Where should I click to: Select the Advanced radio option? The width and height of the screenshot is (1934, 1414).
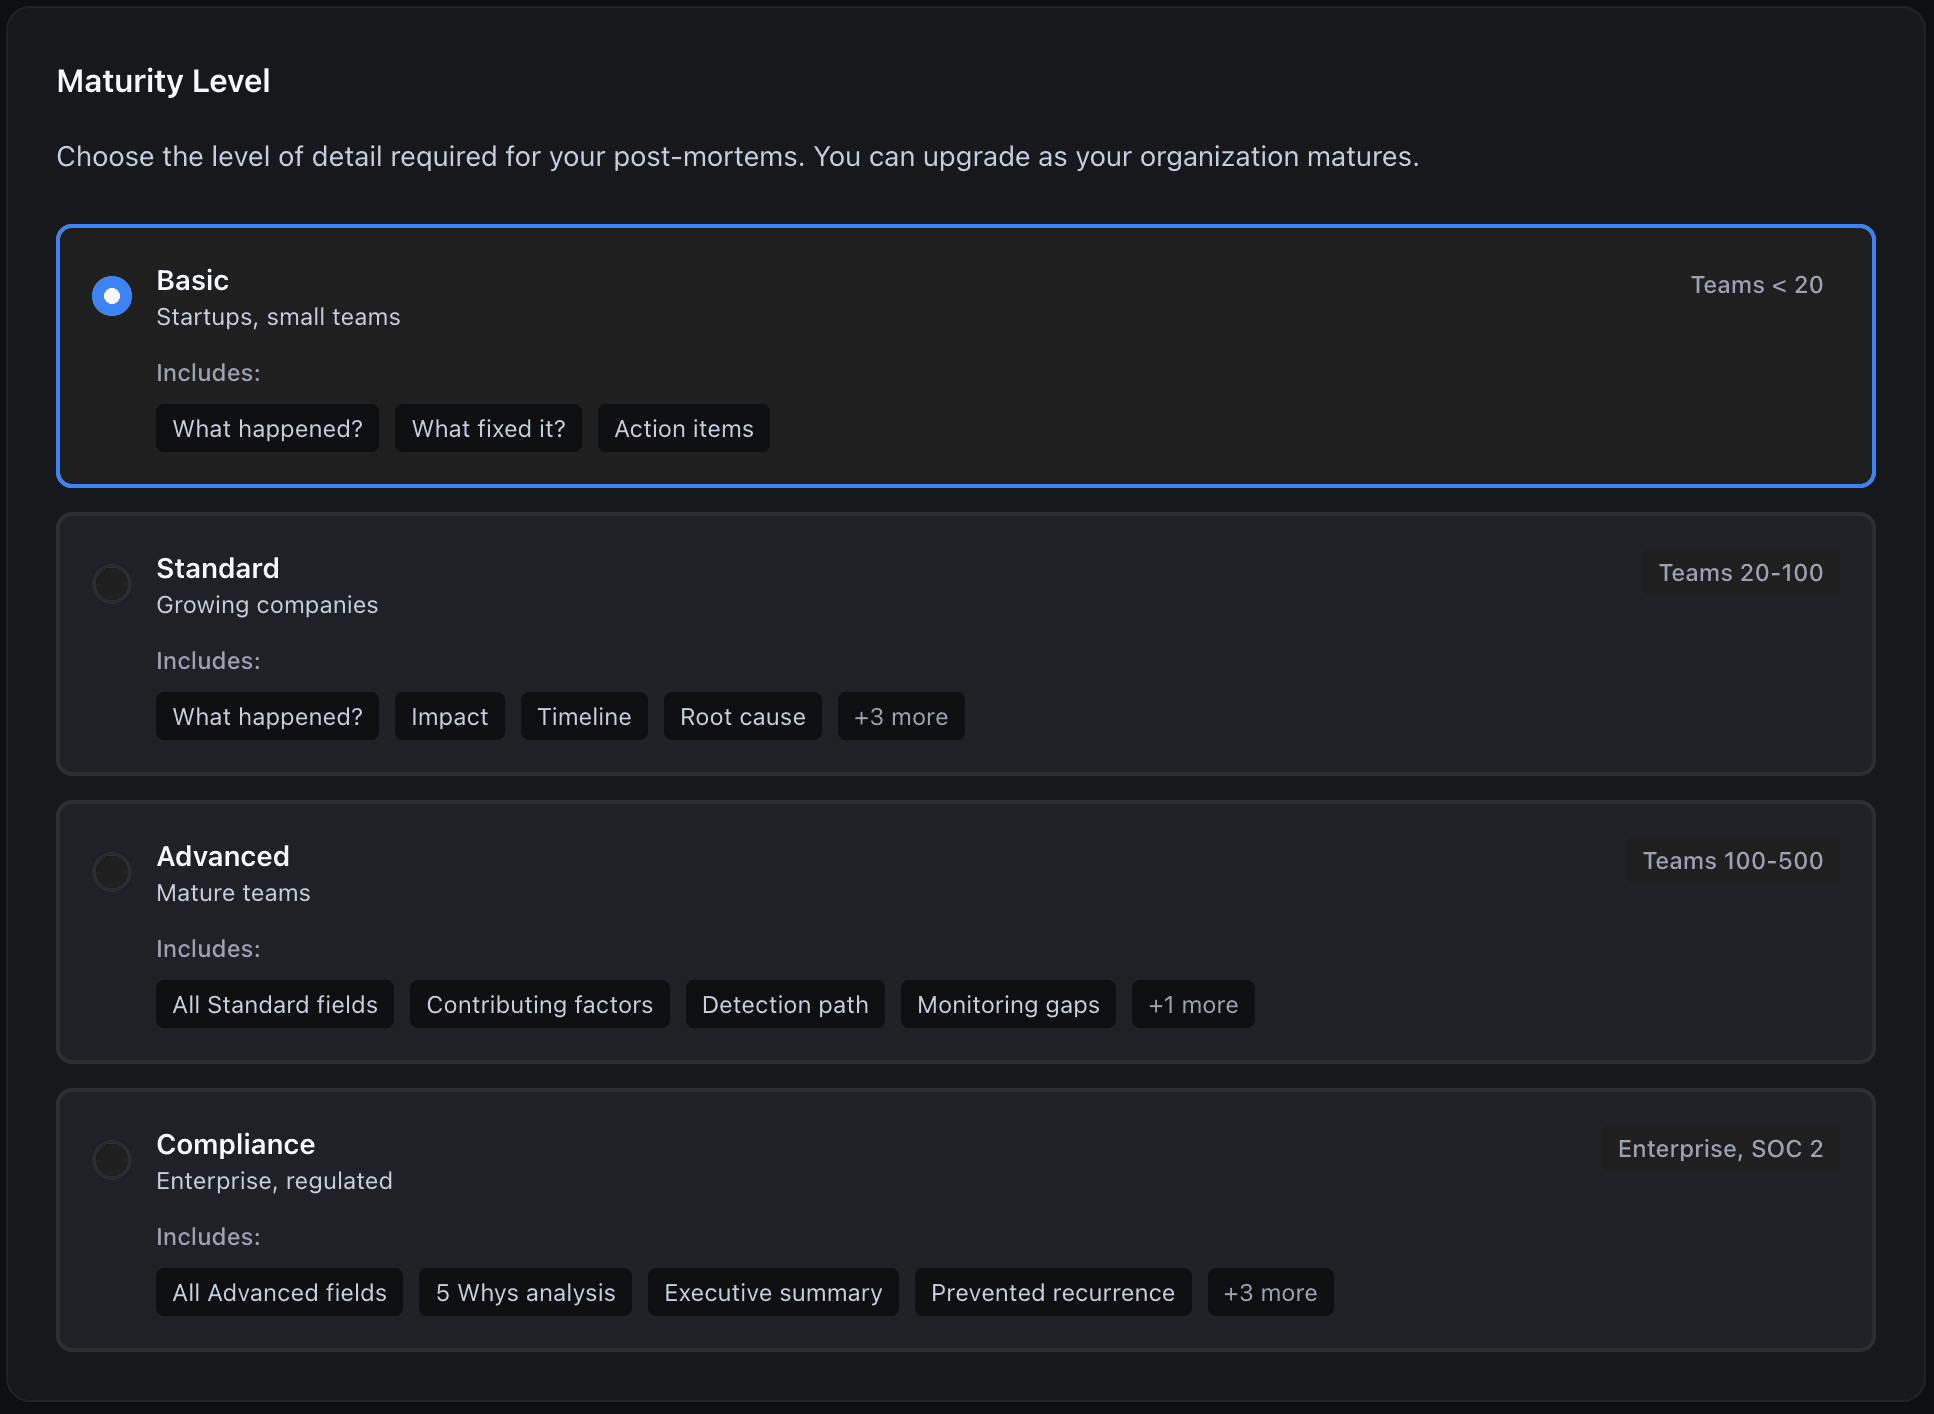(x=112, y=872)
